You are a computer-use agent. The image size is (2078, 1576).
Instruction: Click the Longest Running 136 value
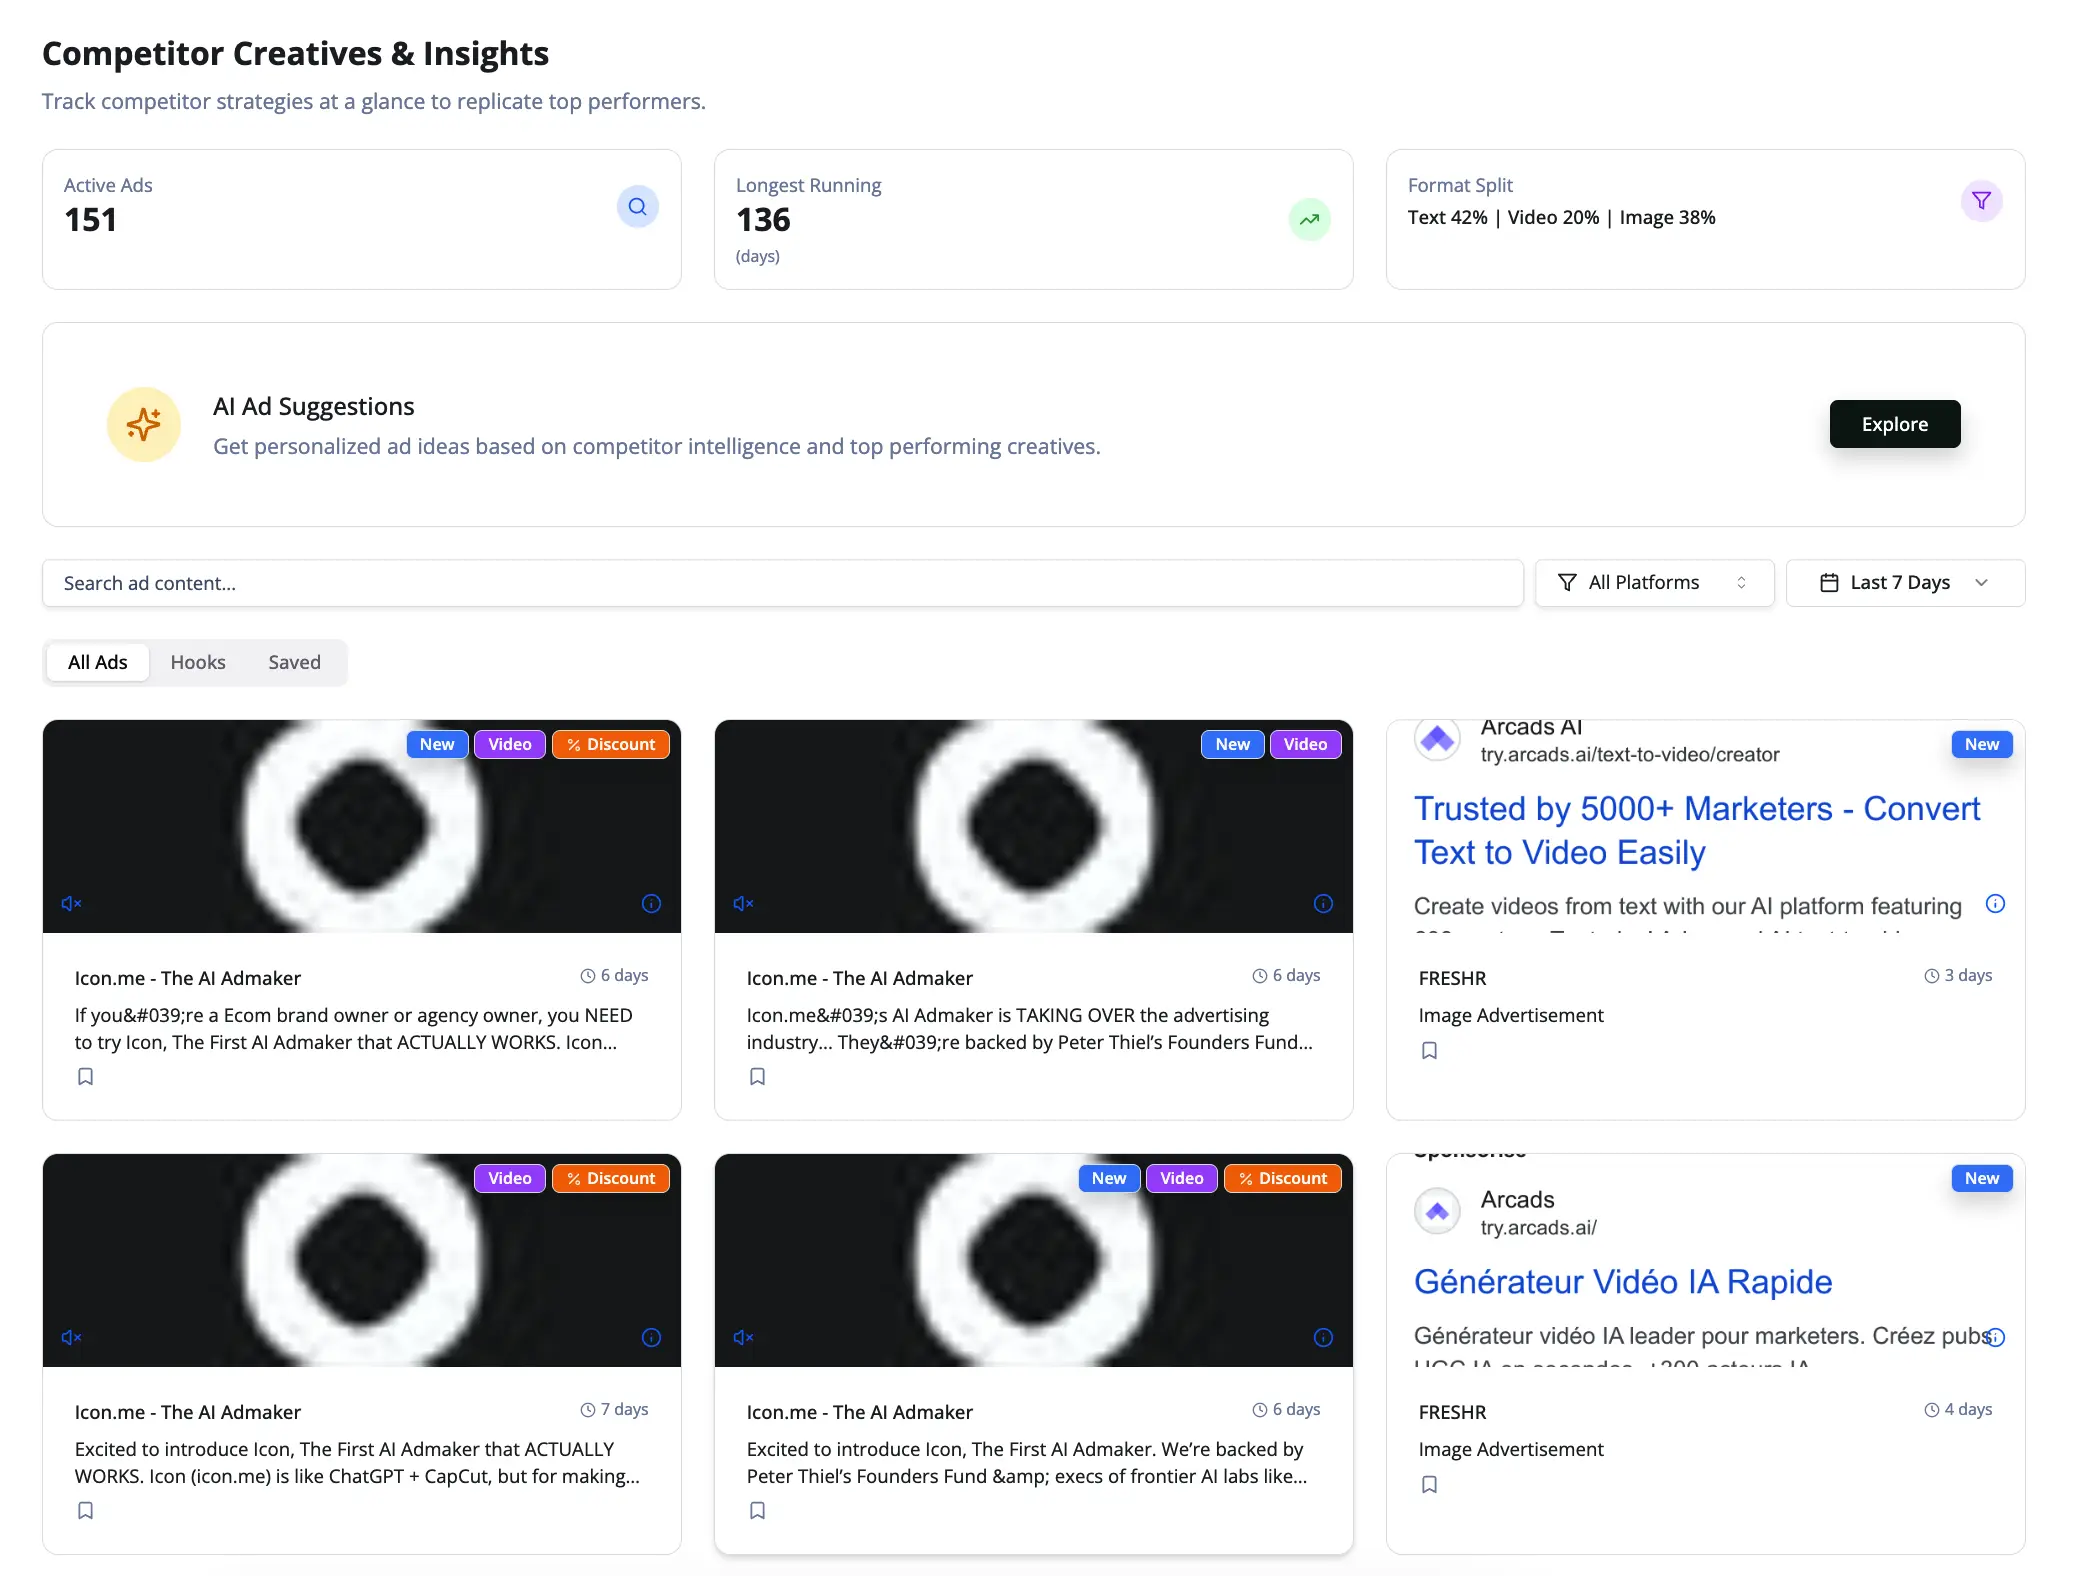[763, 220]
